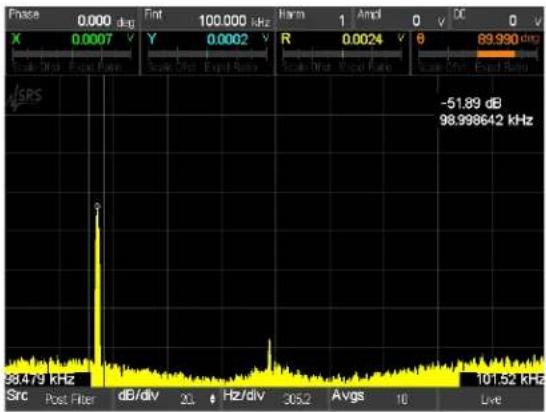Click the orange theta bar graph
Viewport: 546px width, 412px height.
point(478,54)
